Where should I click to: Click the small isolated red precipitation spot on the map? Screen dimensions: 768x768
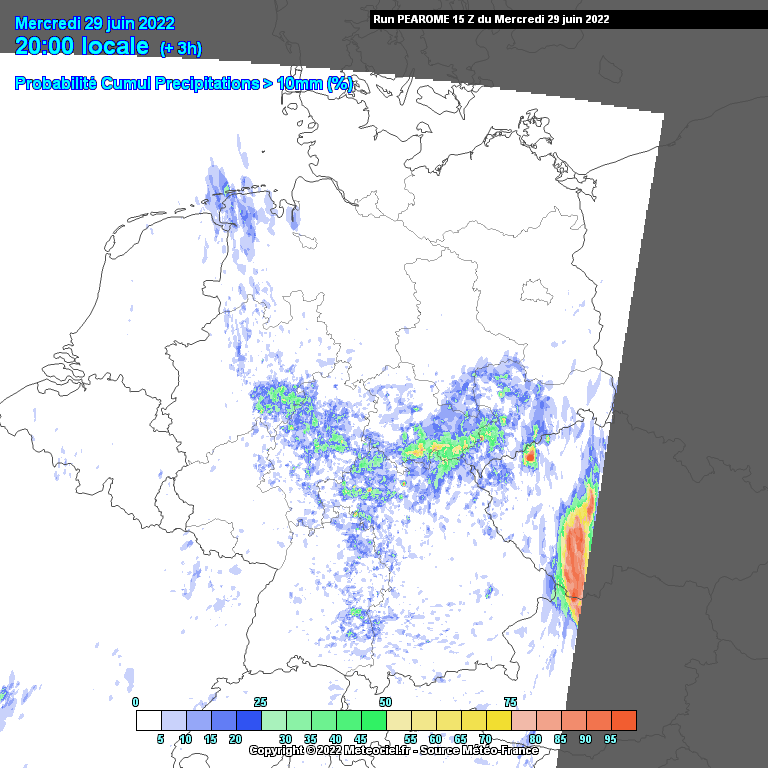(530, 457)
